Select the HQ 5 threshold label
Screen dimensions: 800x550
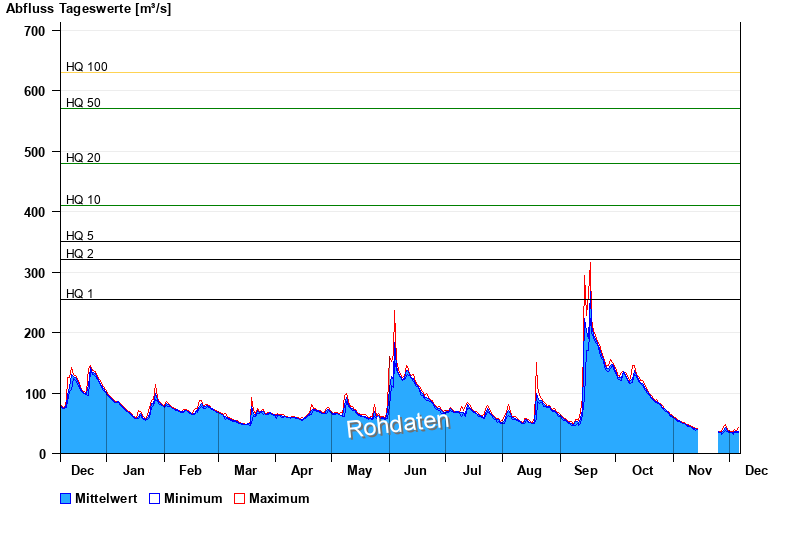tap(80, 236)
